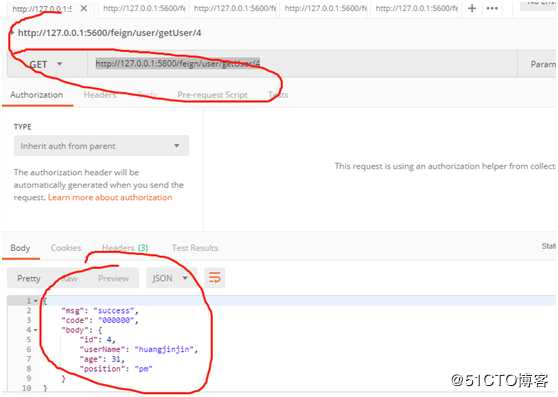The height and width of the screenshot is (397, 558).
Task: Toggle word wrap icon in response
Action: pos(215,278)
